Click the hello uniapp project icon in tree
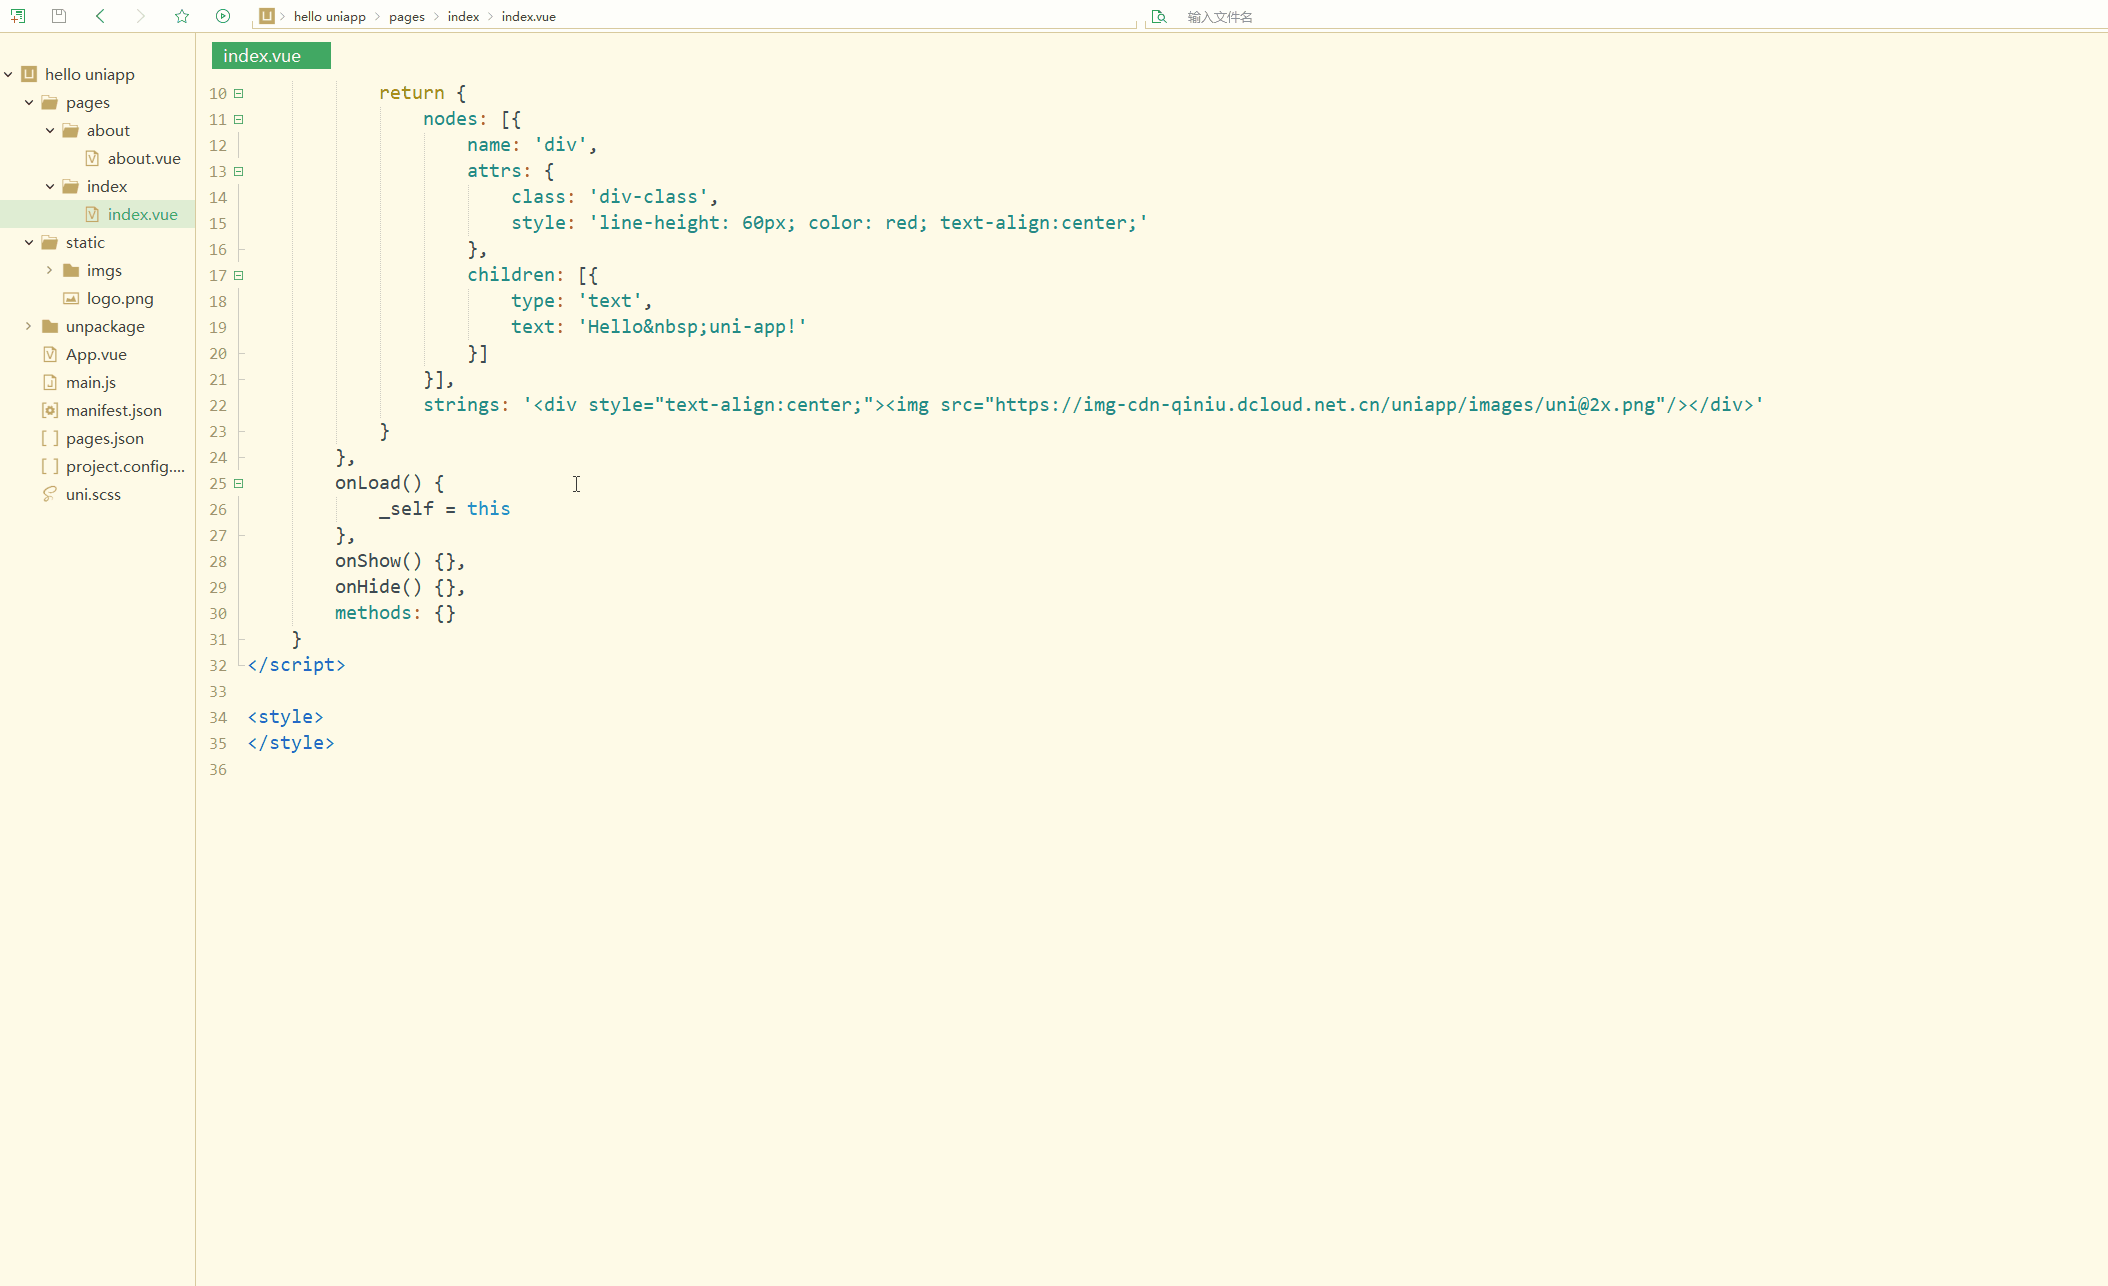Viewport: 2108px width, 1286px height. [29, 74]
